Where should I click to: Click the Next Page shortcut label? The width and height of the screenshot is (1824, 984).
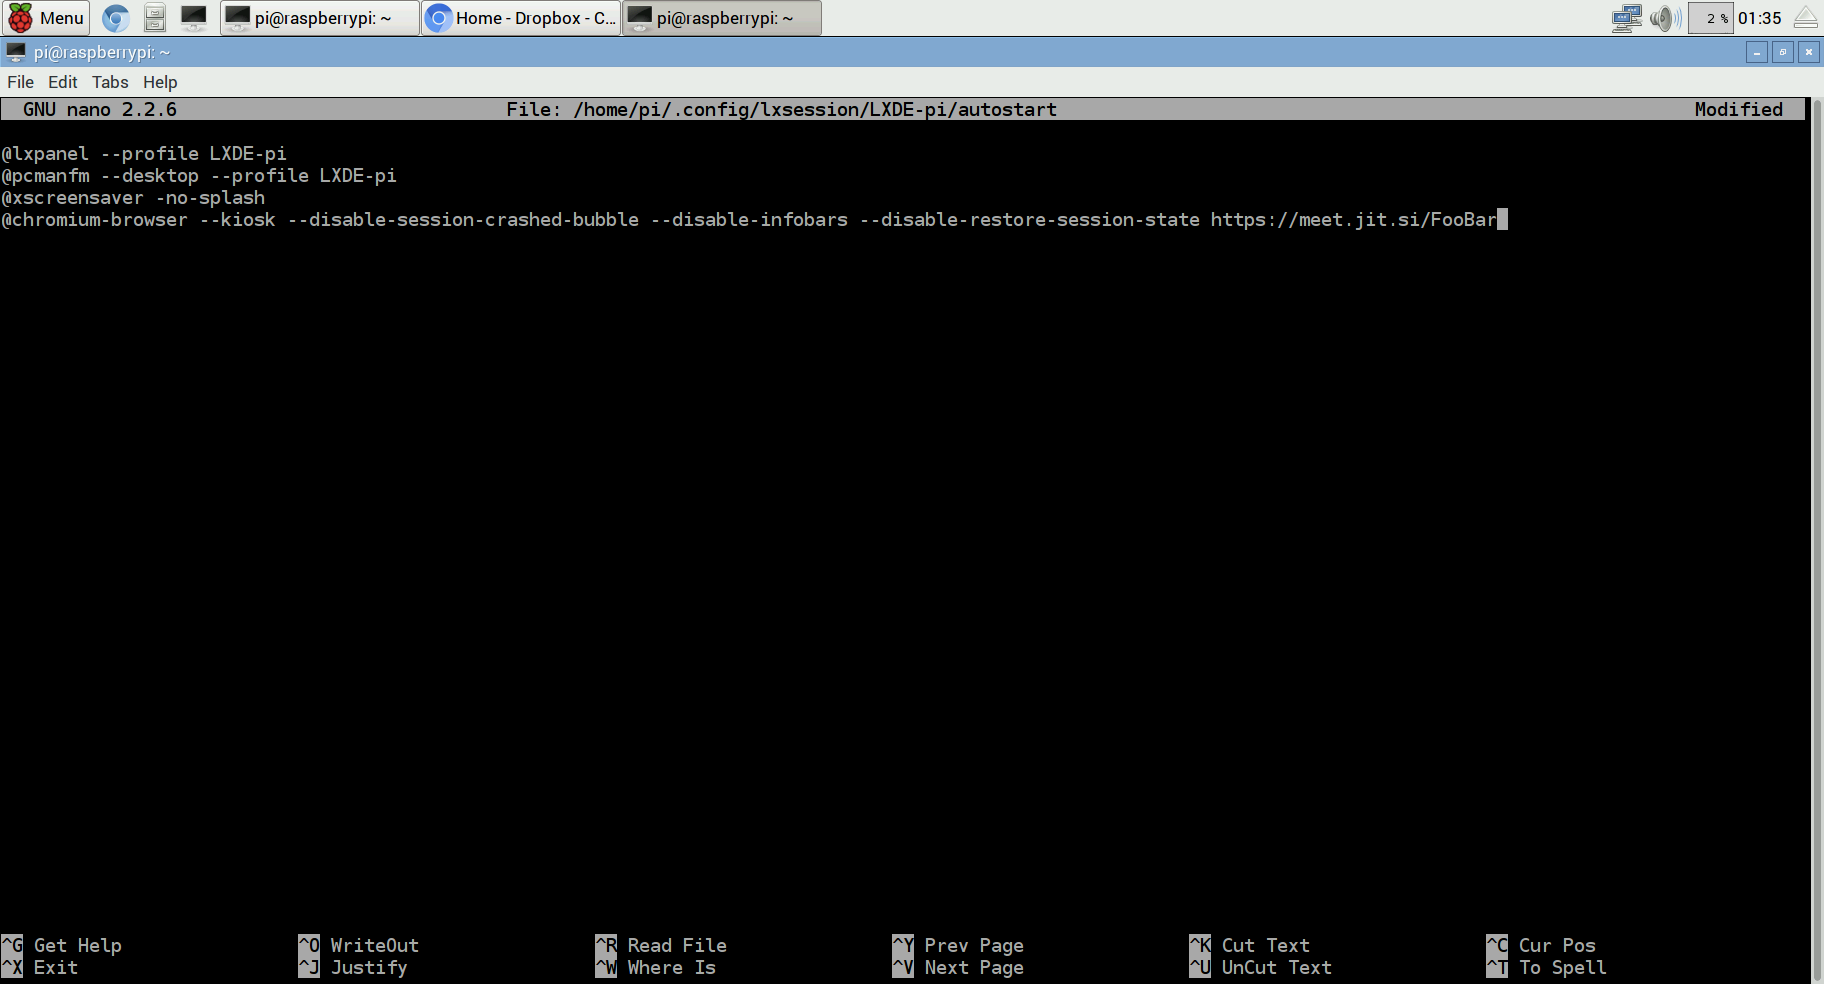pos(974,968)
